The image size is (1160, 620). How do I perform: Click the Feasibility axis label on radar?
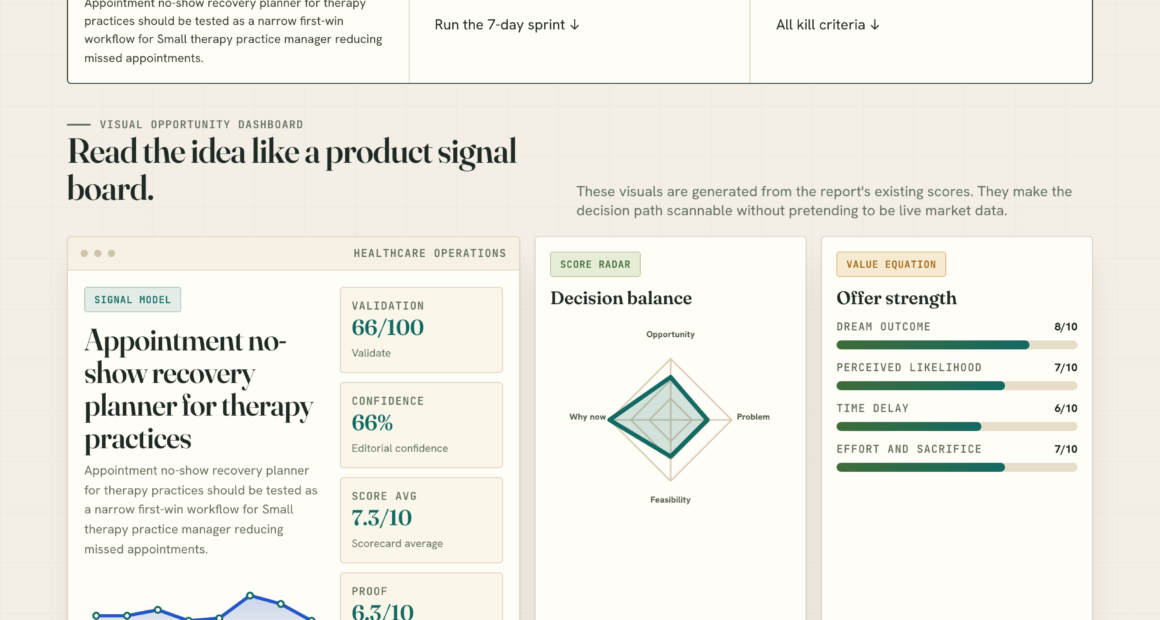(x=670, y=500)
